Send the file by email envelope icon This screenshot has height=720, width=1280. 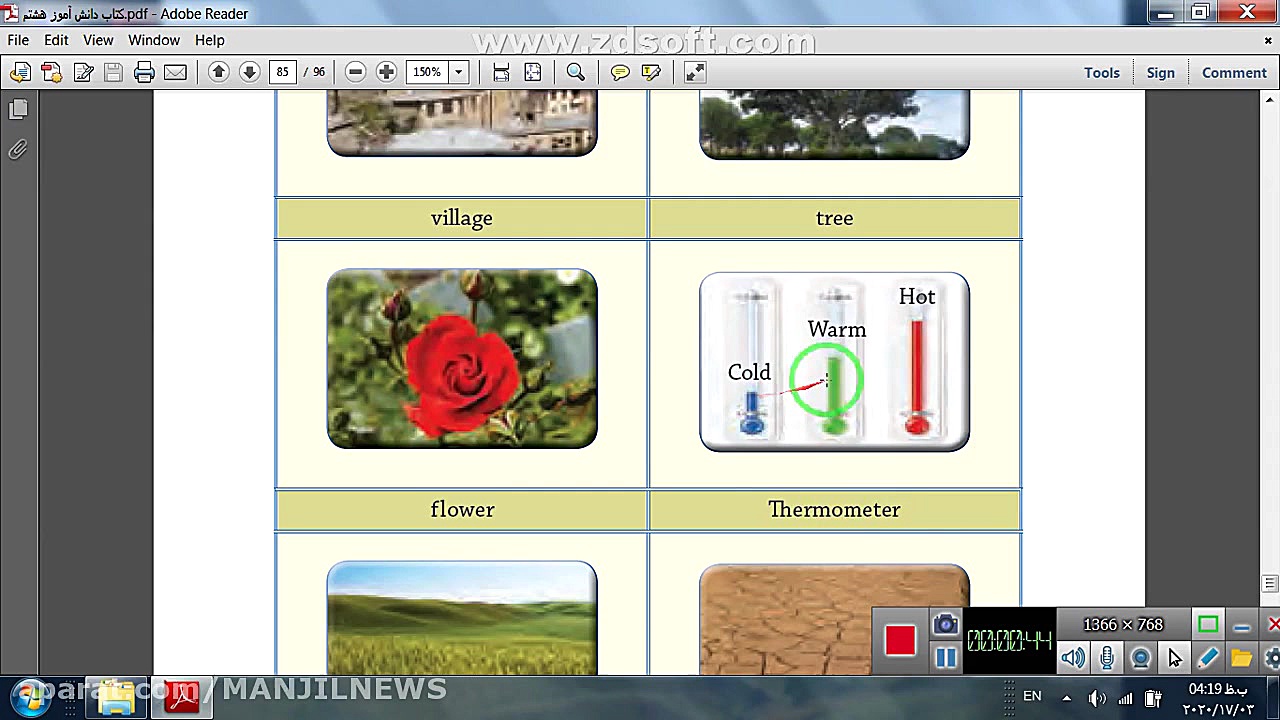pos(175,72)
